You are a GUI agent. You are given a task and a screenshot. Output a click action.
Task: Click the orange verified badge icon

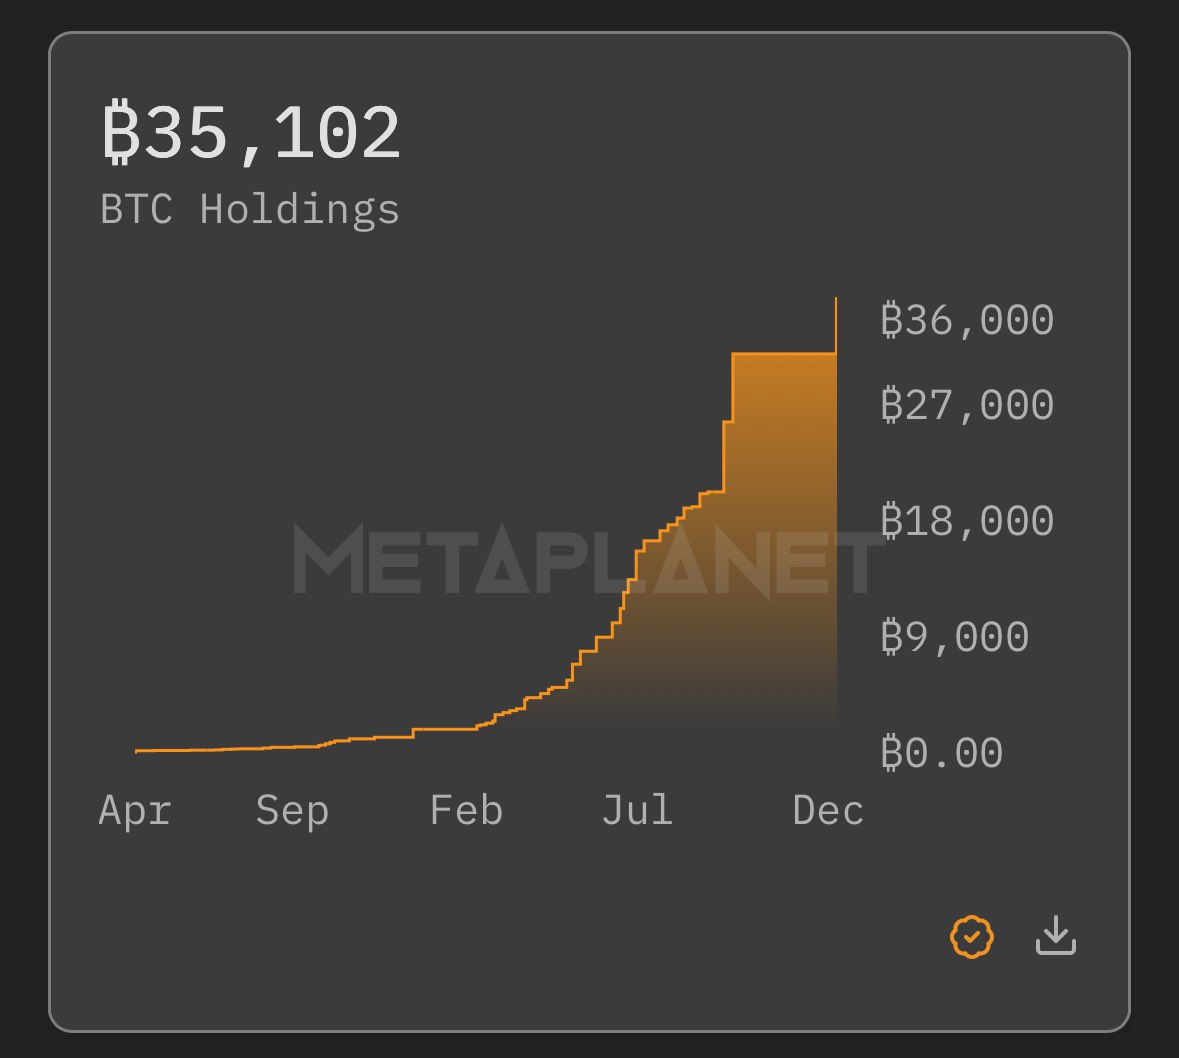(971, 937)
